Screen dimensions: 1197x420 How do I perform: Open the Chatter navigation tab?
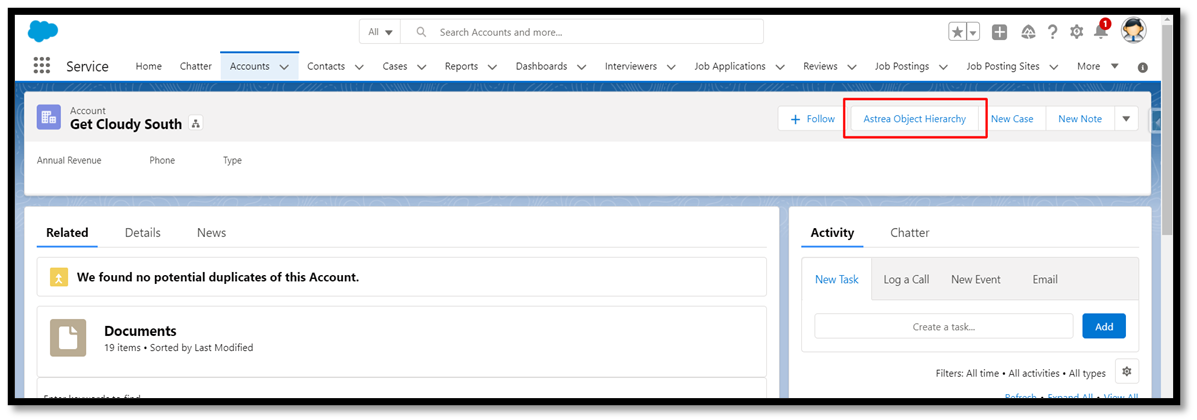coord(195,66)
